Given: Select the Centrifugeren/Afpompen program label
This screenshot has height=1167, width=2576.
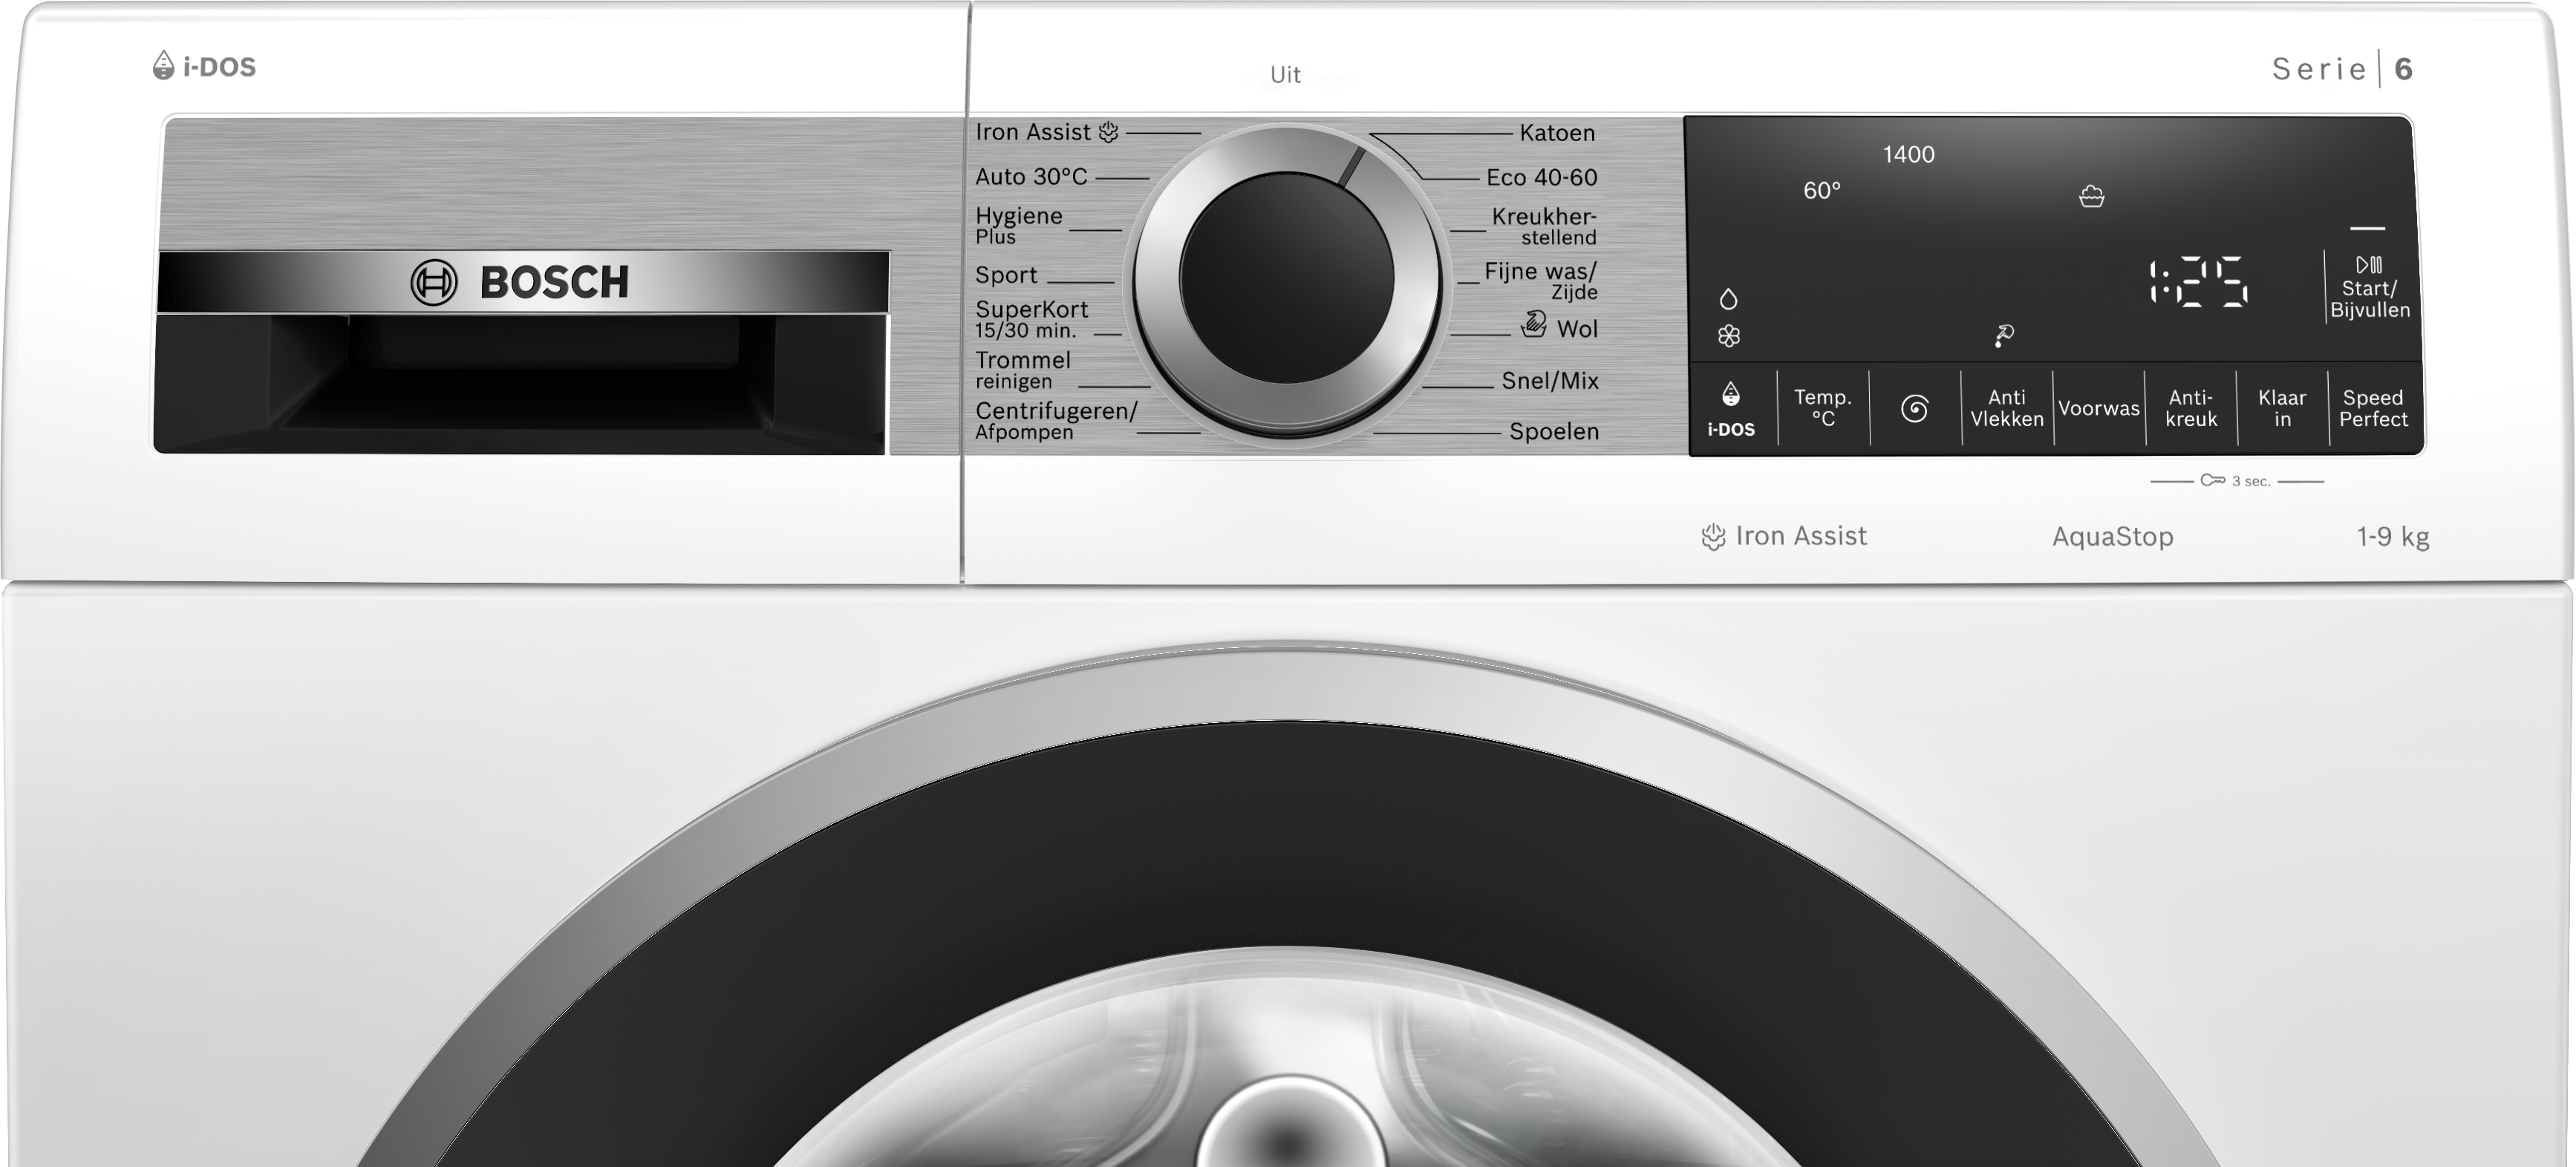Looking at the screenshot, I should (x=1056, y=421).
